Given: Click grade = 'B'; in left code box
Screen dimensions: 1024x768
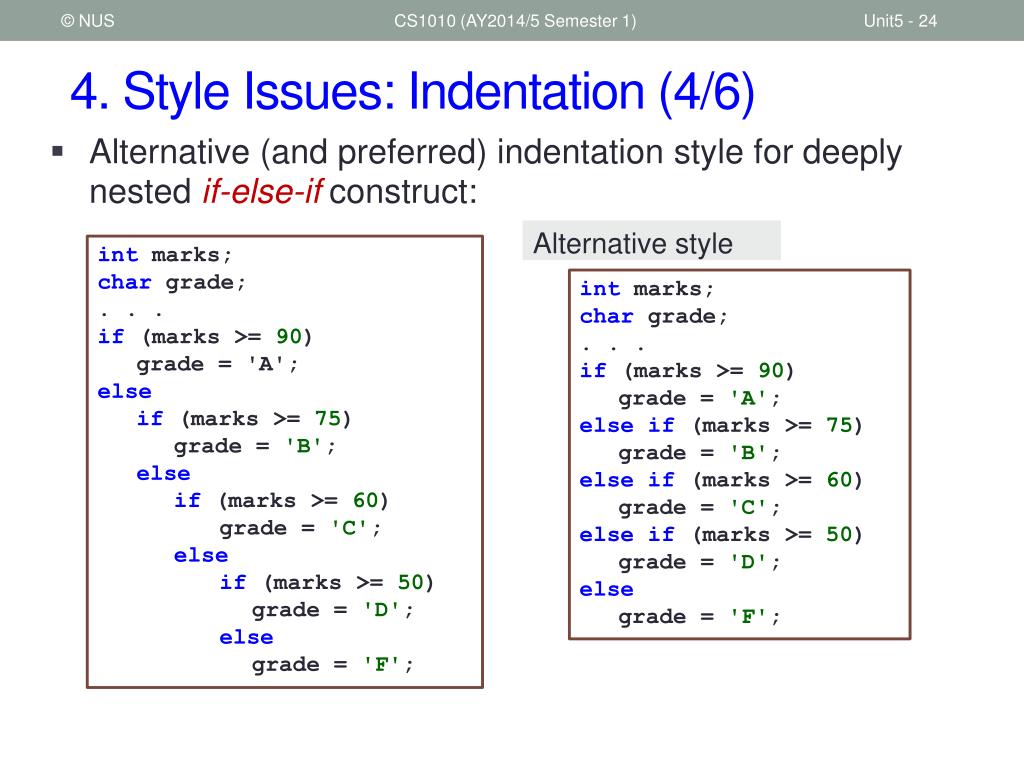Looking at the screenshot, I should (255, 446).
